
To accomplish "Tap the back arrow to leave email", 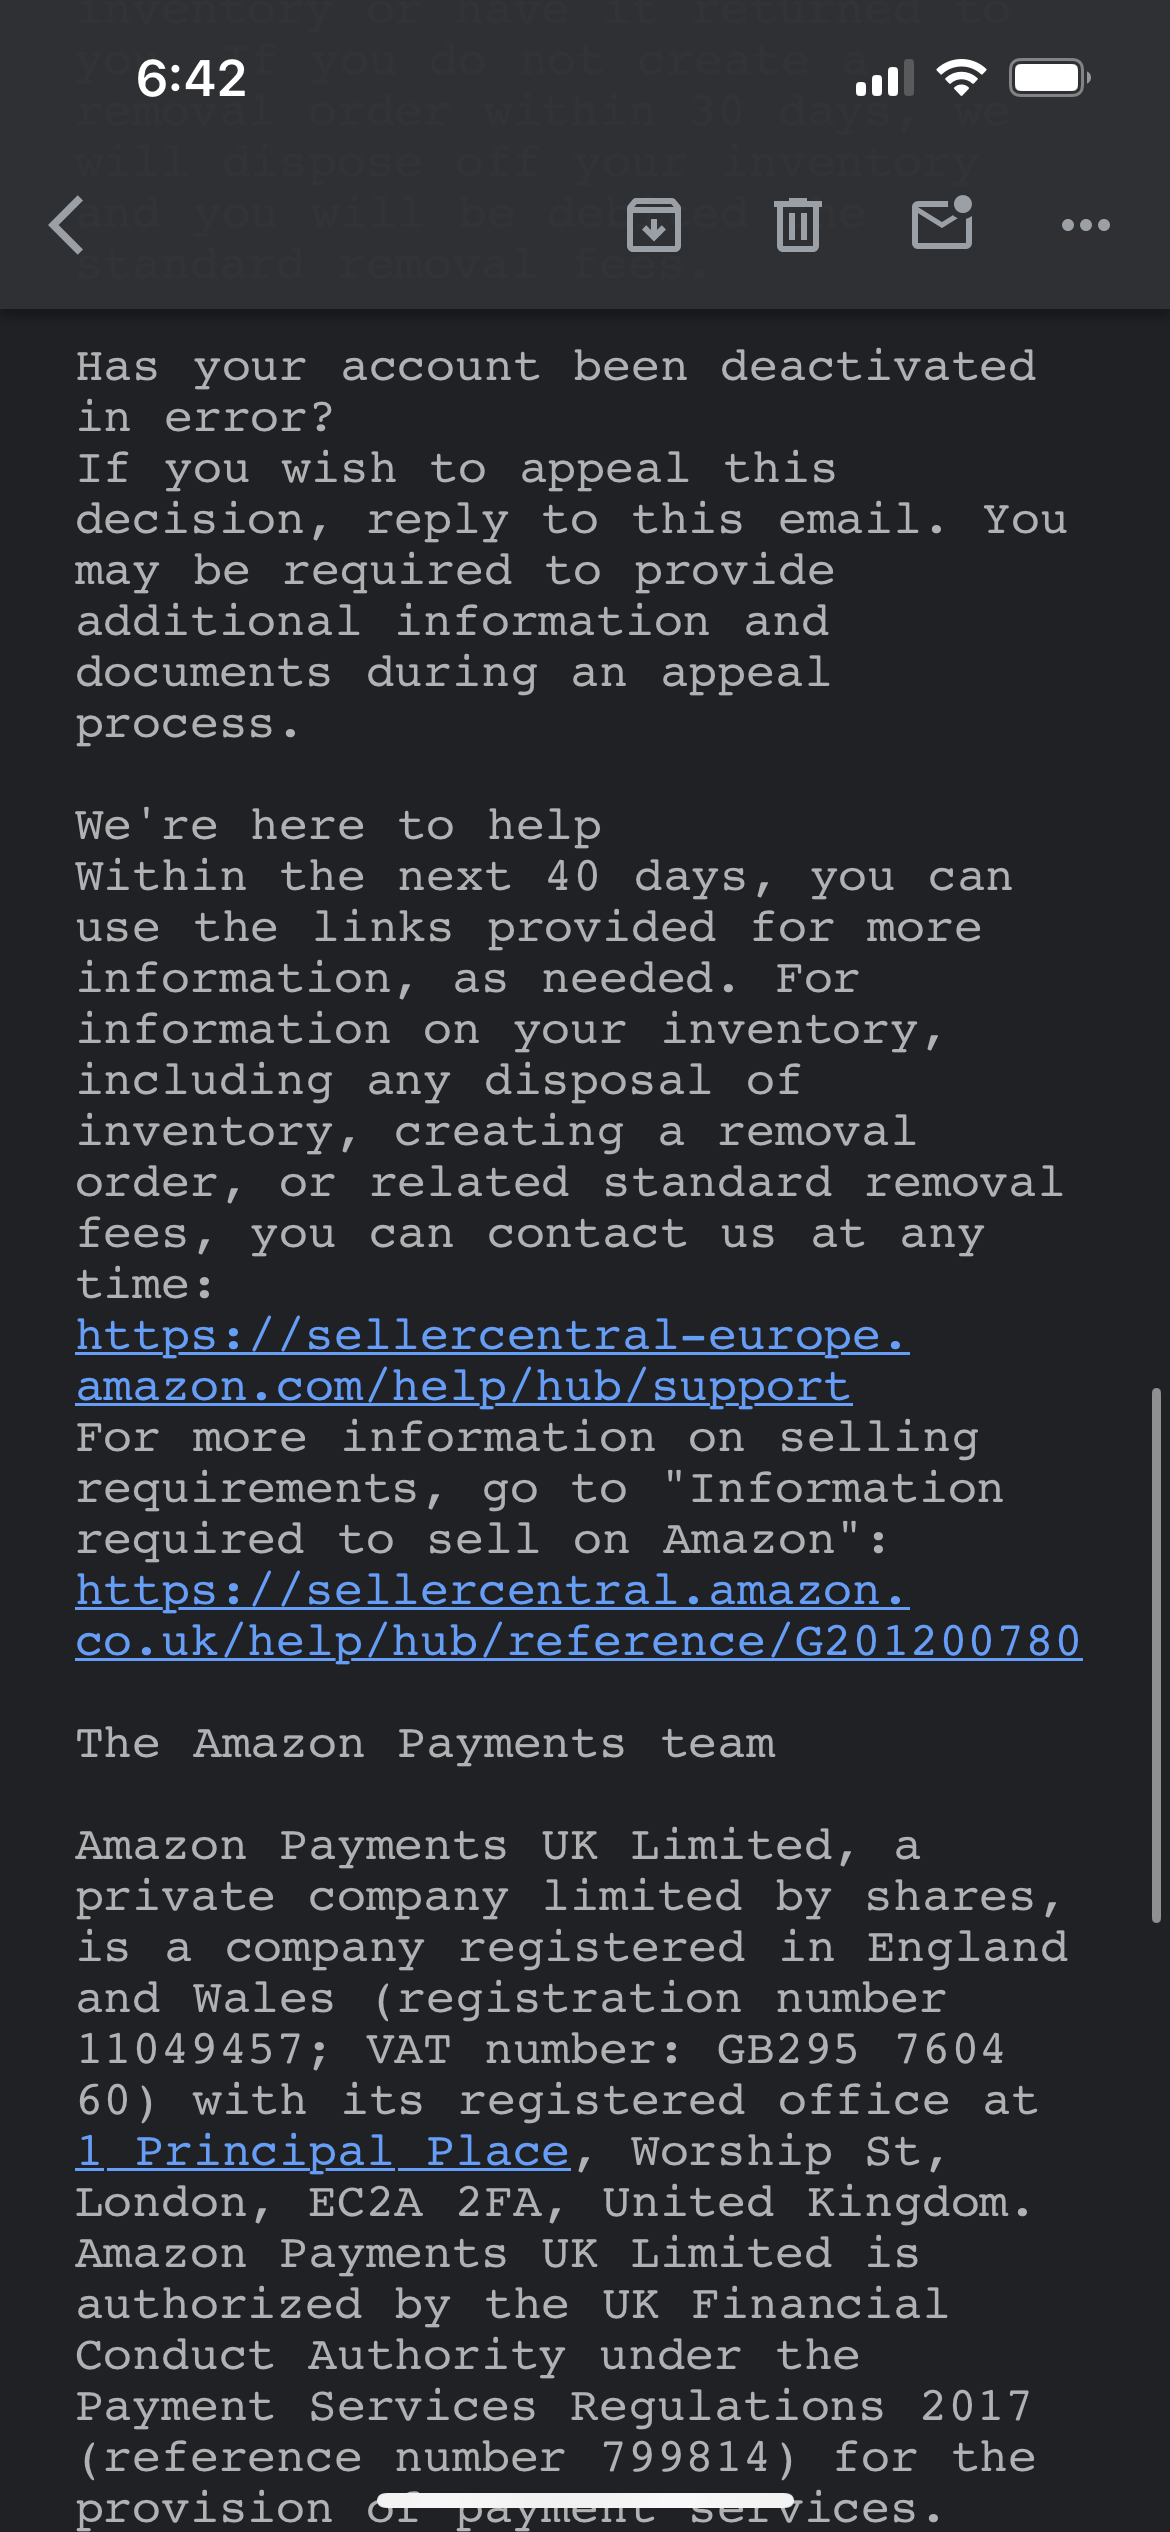I will click(x=67, y=225).
